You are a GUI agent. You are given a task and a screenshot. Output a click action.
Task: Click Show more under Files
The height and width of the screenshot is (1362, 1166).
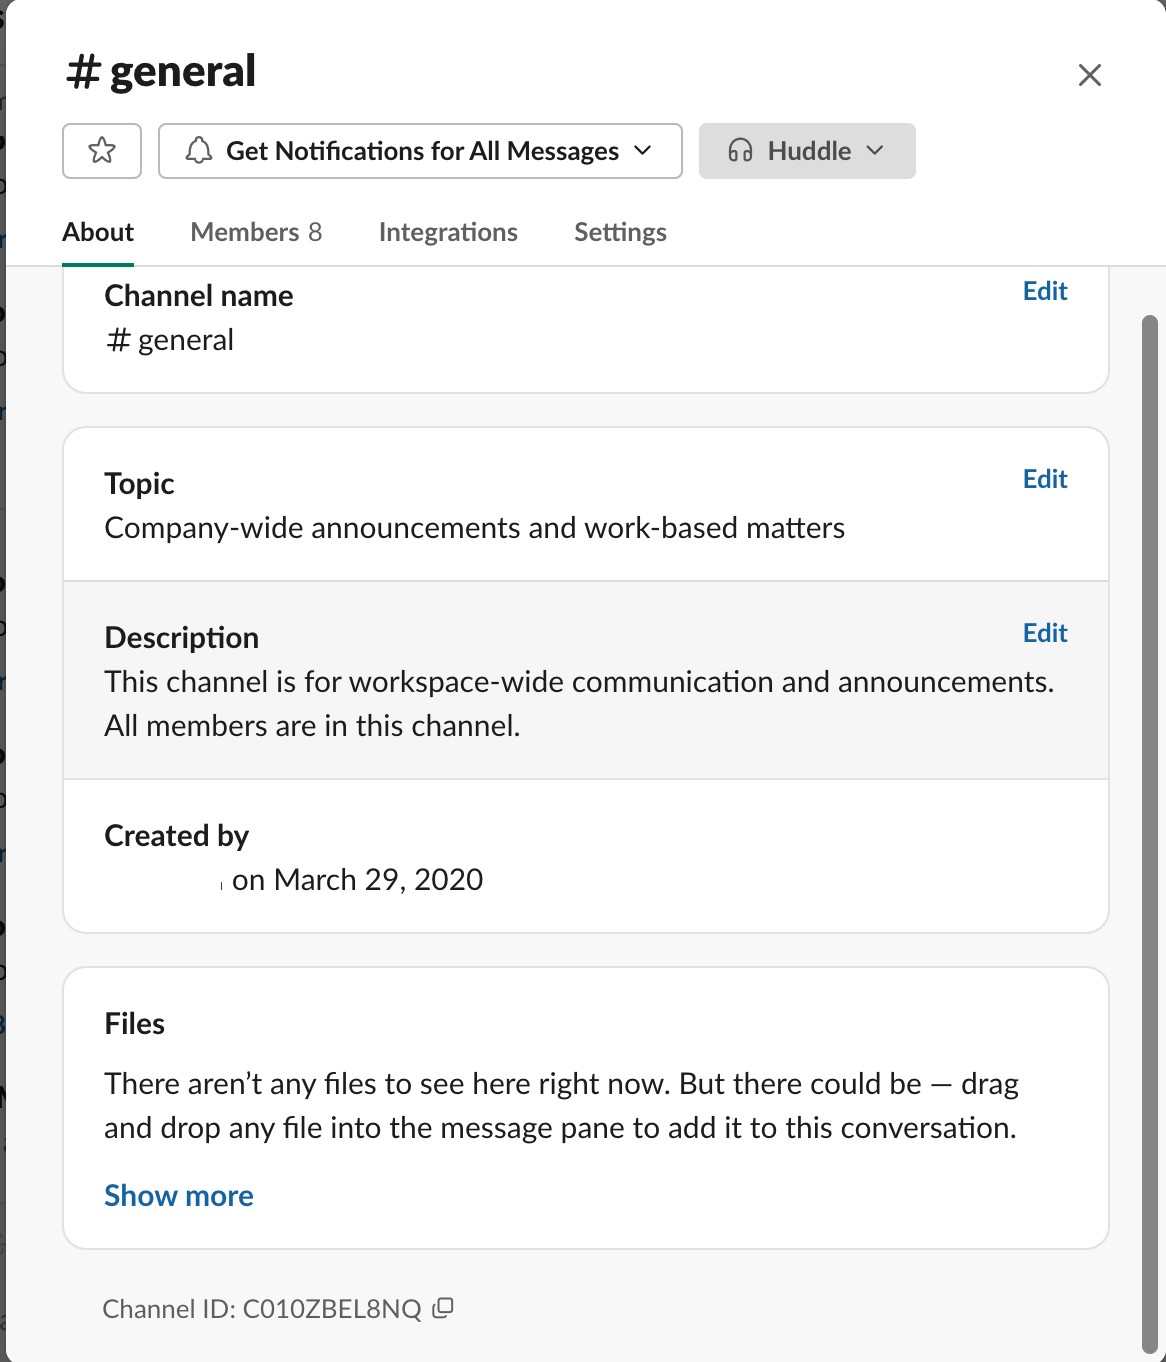click(x=179, y=1196)
